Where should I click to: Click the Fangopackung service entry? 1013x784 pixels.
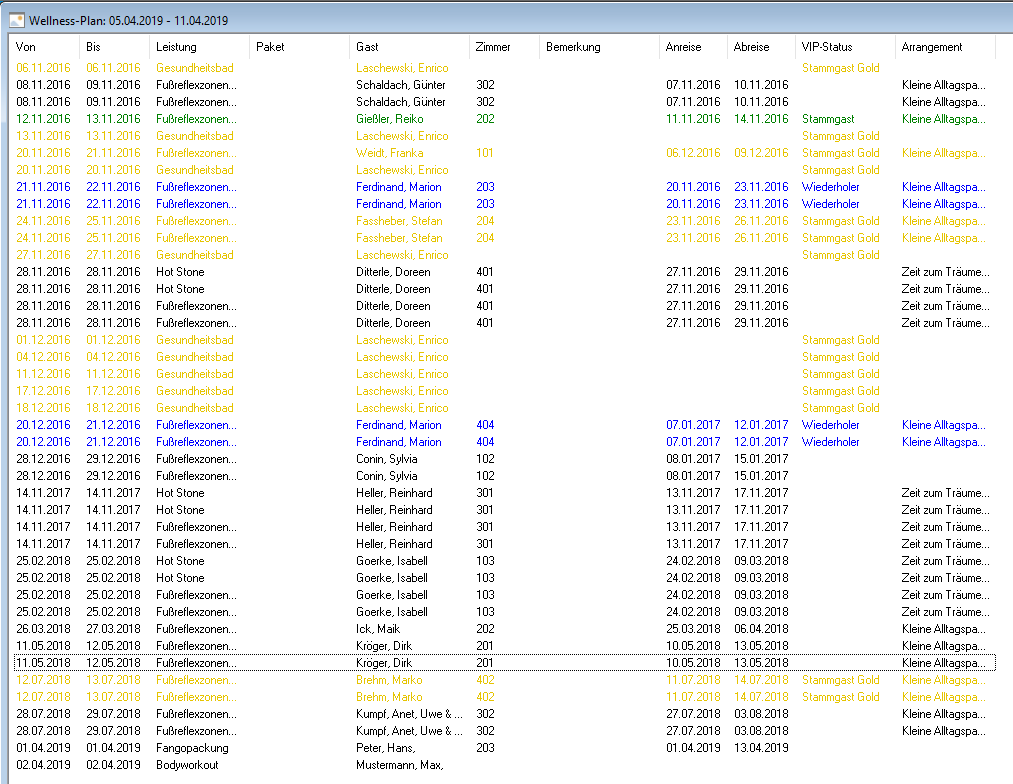(x=192, y=748)
